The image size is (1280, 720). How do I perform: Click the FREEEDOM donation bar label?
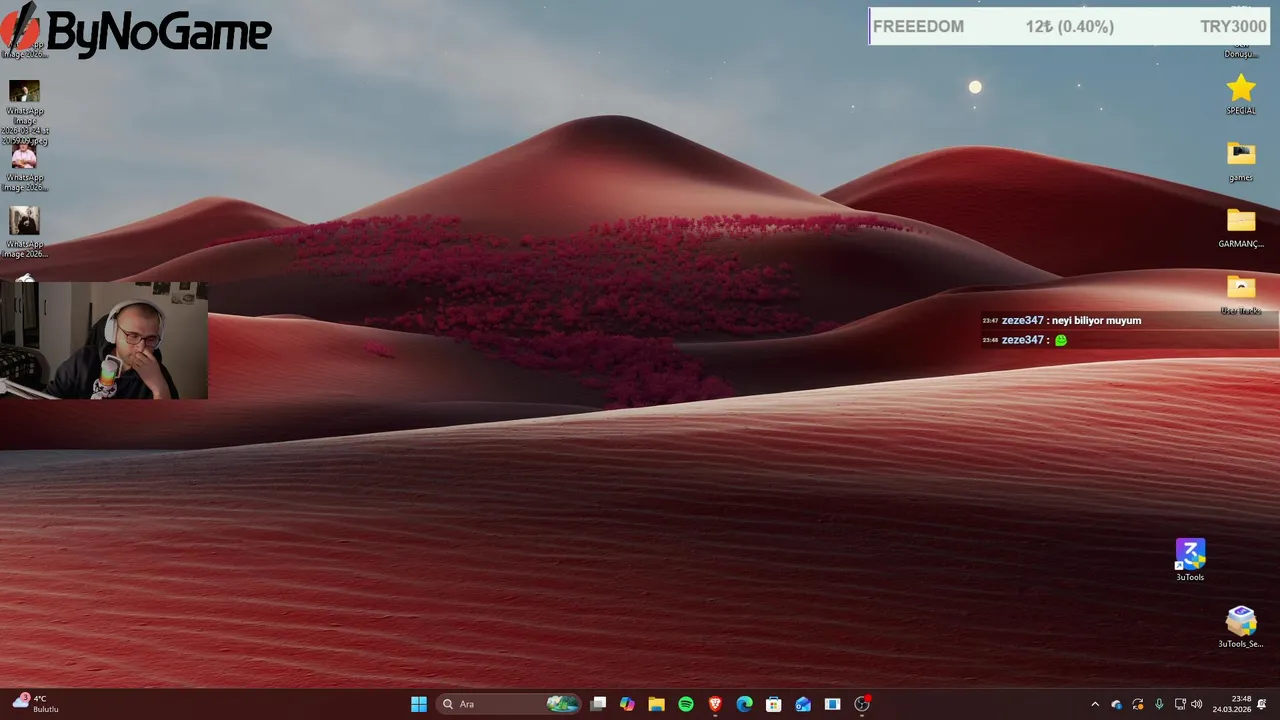[x=918, y=26]
